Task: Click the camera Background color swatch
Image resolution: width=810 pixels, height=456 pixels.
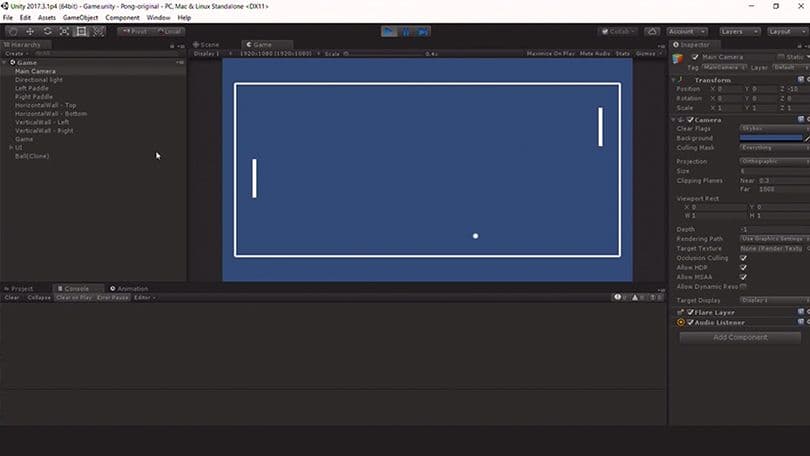Action: (x=770, y=138)
